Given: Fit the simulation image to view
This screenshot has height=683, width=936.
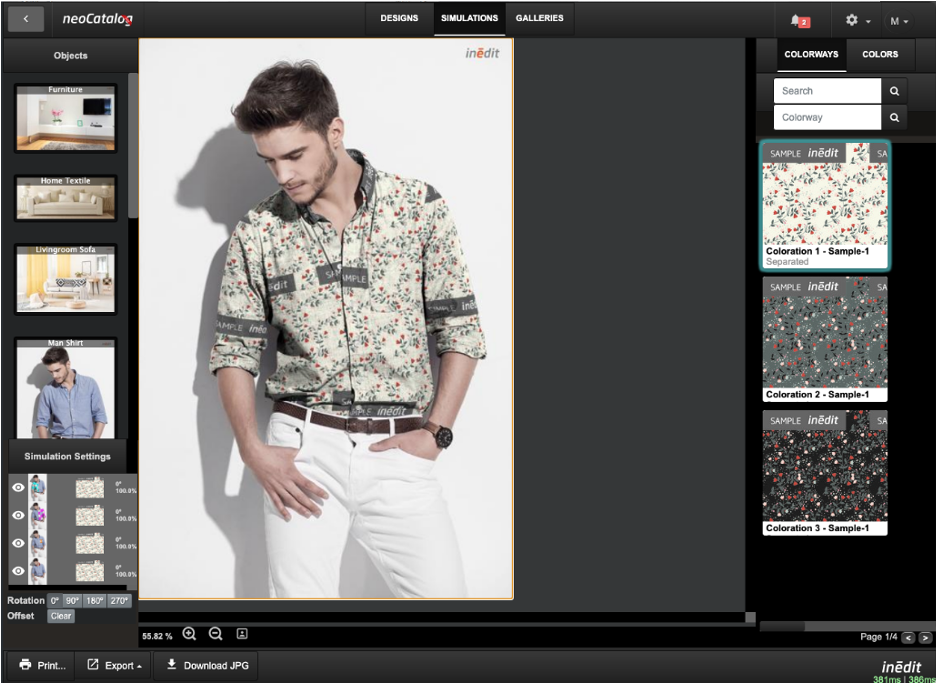Looking at the screenshot, I should pos(242,634).
